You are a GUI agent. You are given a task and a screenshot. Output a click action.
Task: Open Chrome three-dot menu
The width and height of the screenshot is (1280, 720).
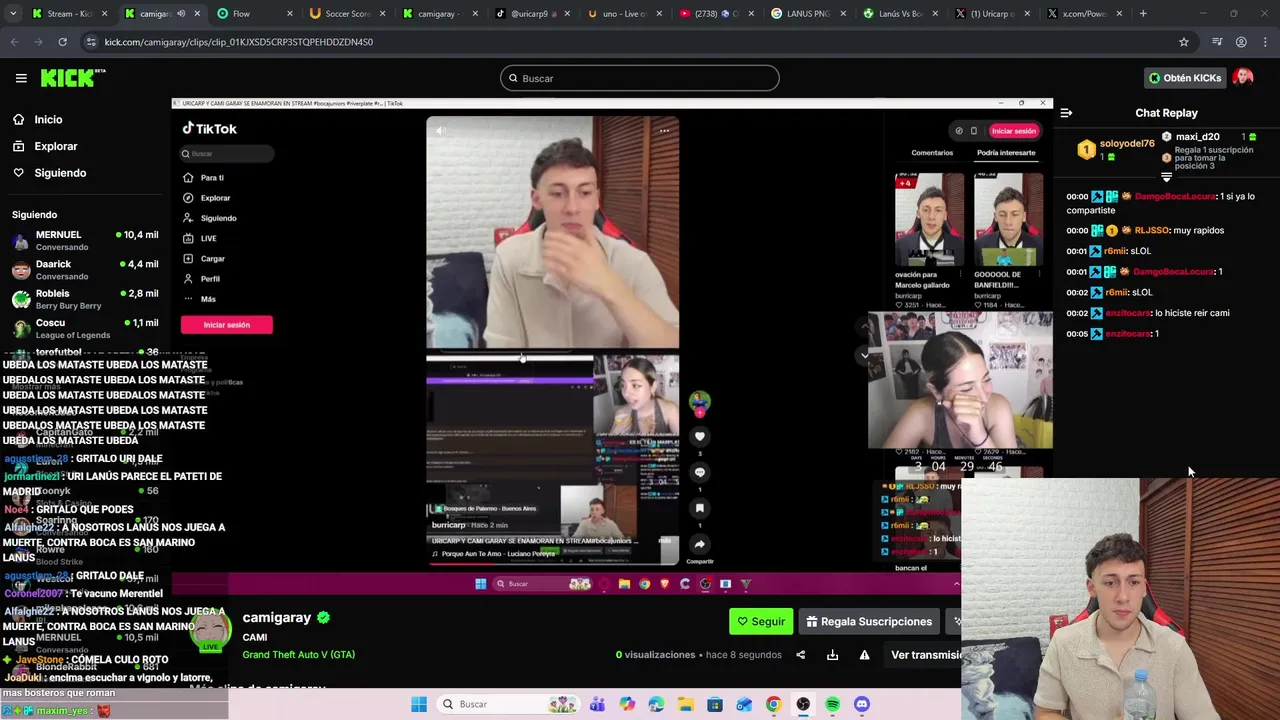coord(1264,42)
